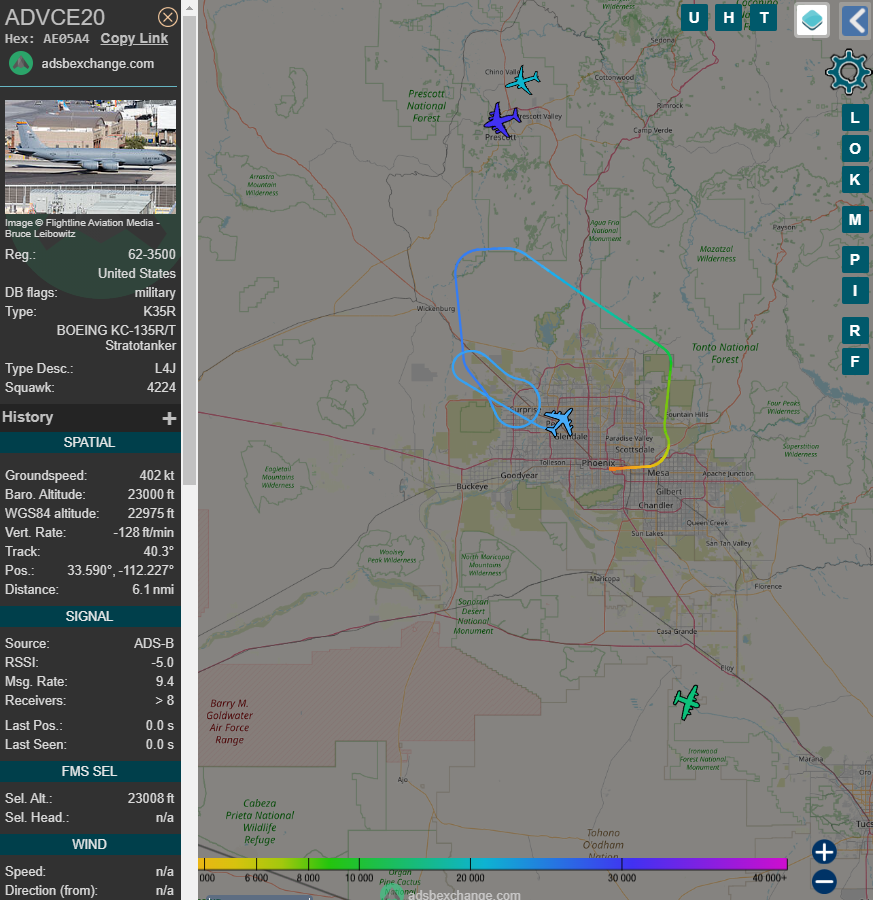Image resolution: width=873 pixels, height=900 pixels.
Task: Copy link to this aircraft
Action: (x=134, y=38)
